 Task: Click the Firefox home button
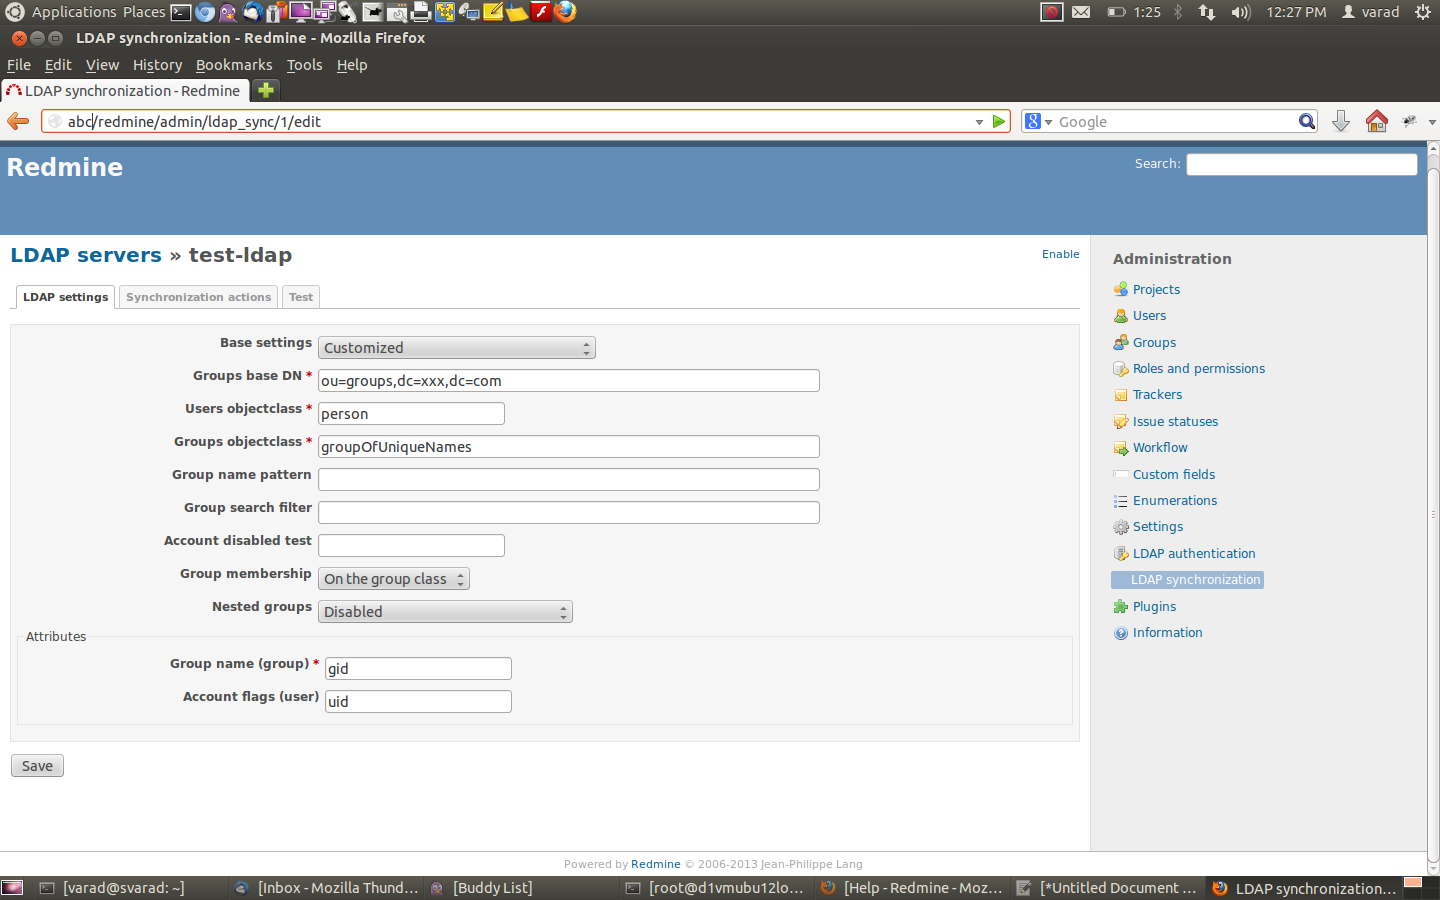pos(1376,121)
